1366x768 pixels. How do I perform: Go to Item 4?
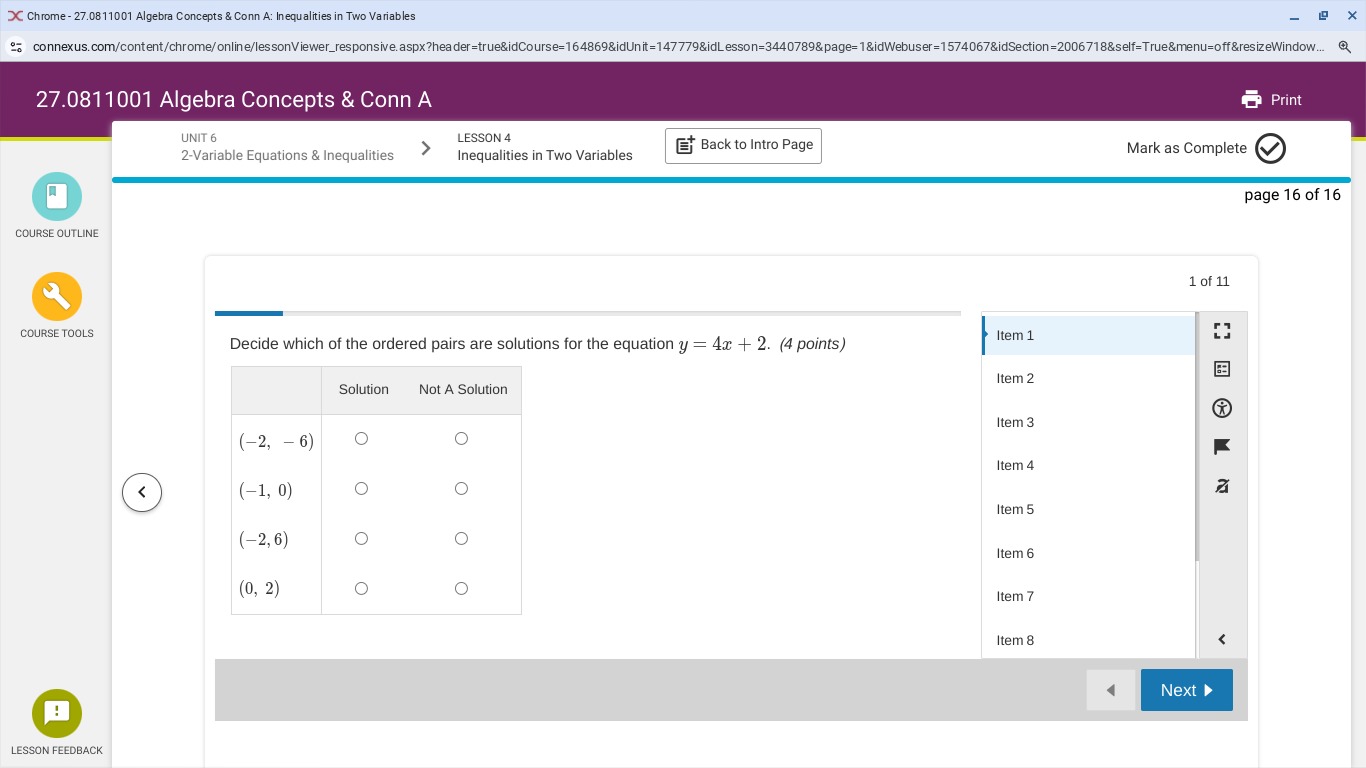coord(1088,465)
